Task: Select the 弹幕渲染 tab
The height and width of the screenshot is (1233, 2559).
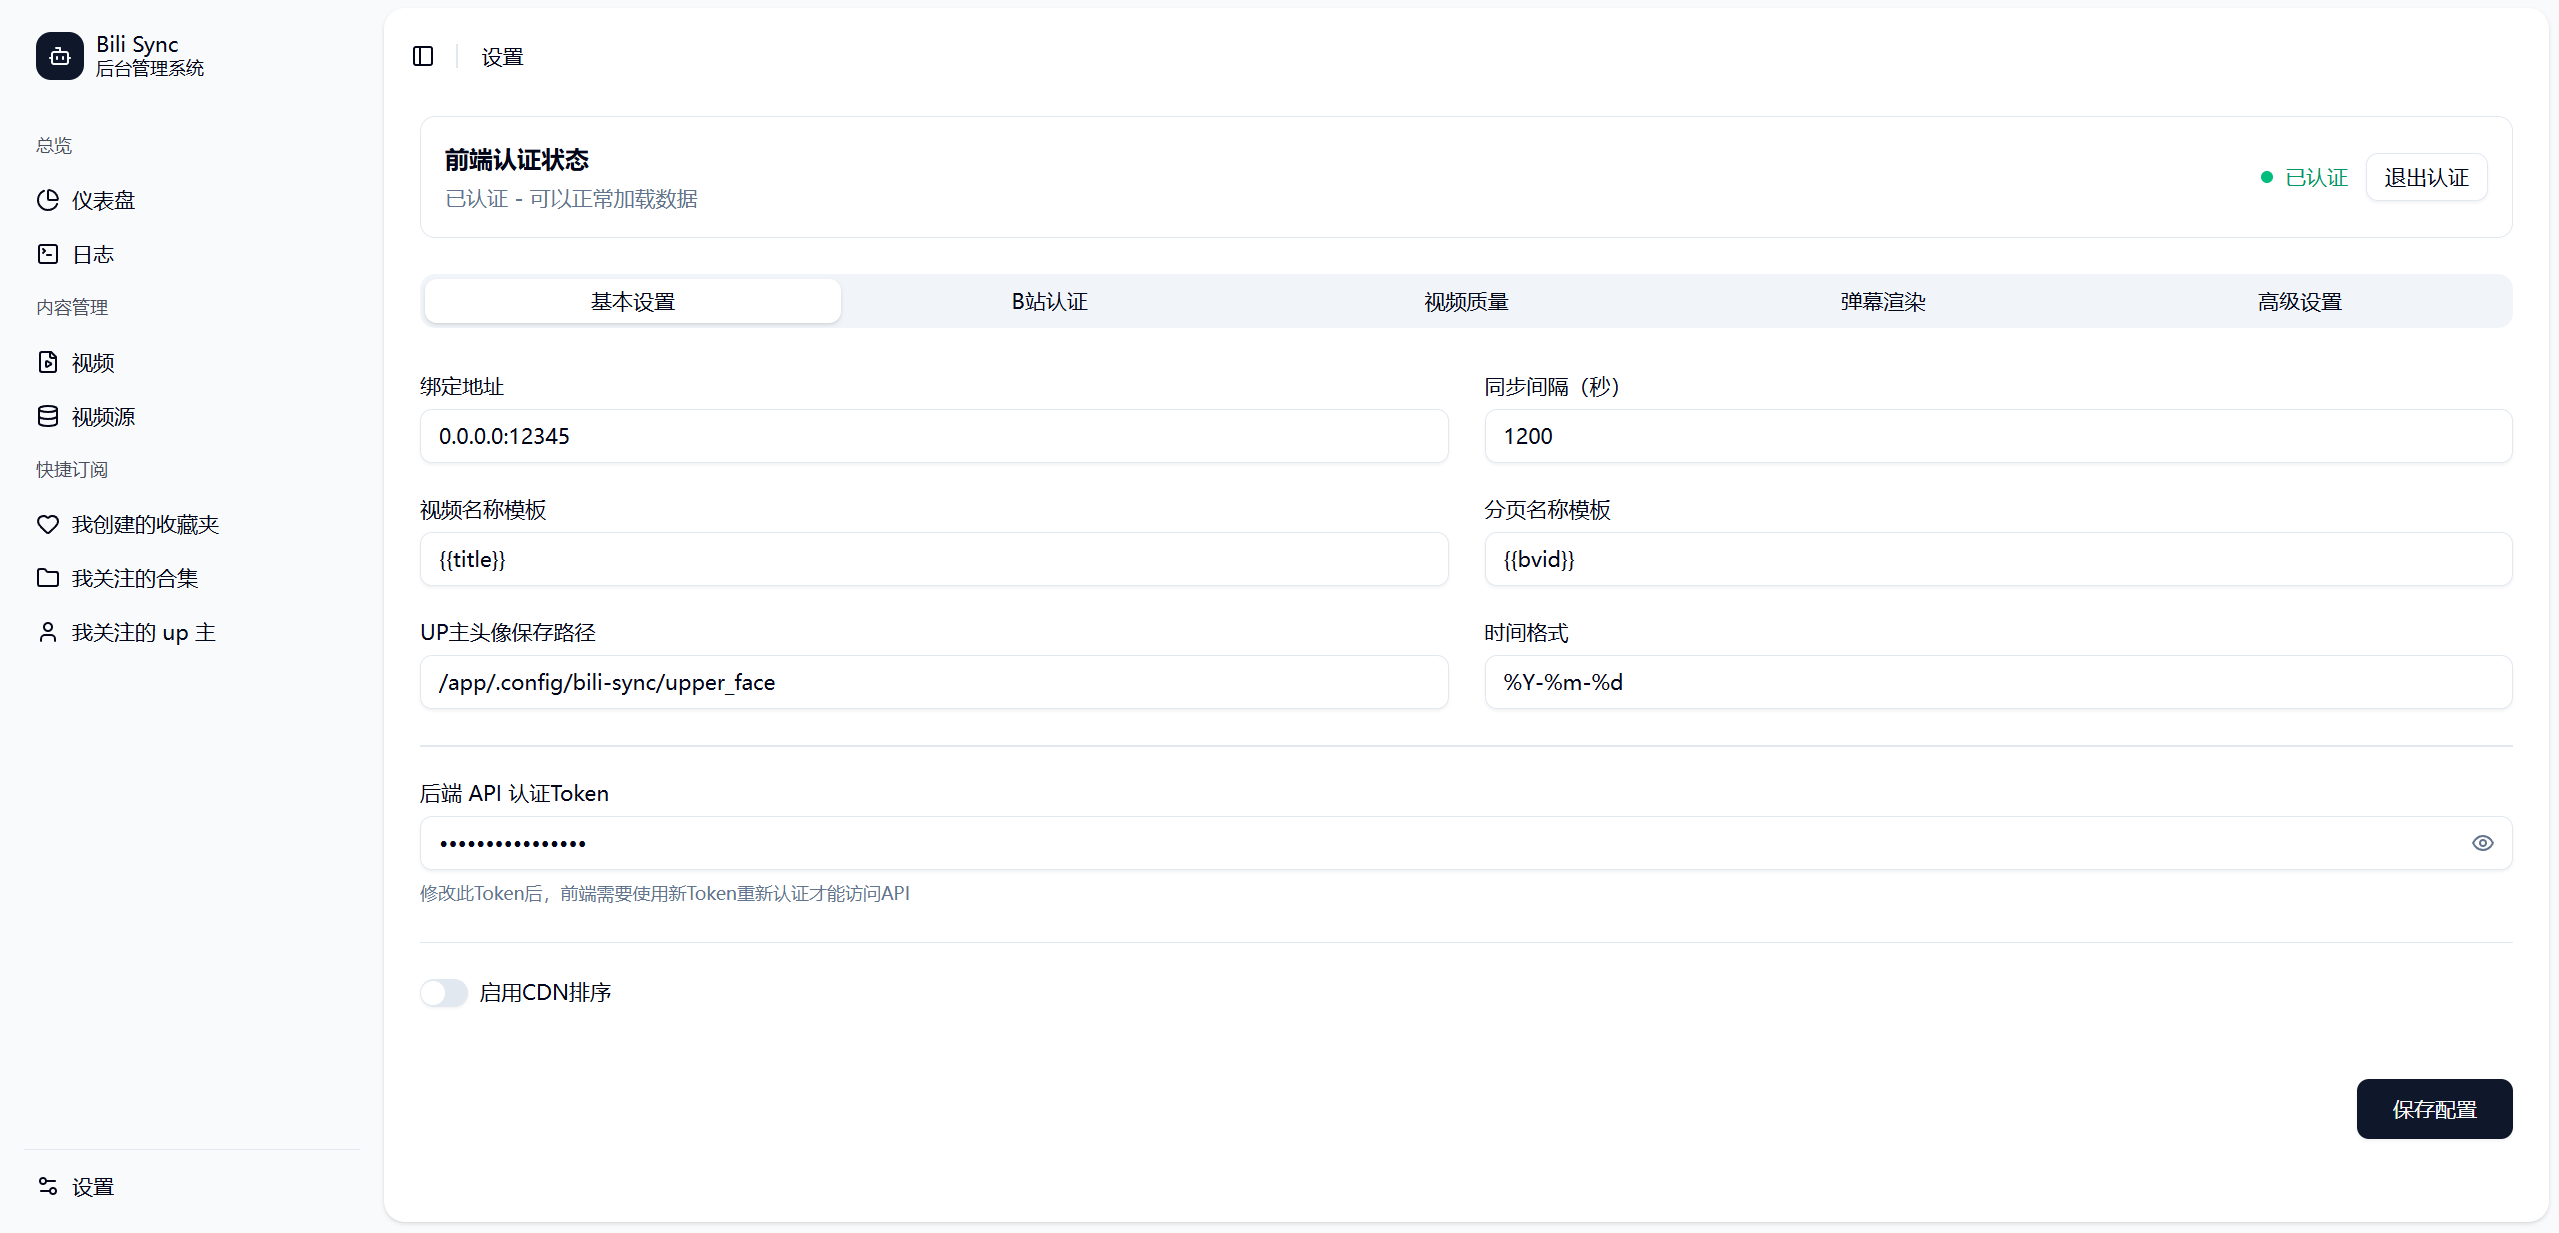Action: (1882, 301)
